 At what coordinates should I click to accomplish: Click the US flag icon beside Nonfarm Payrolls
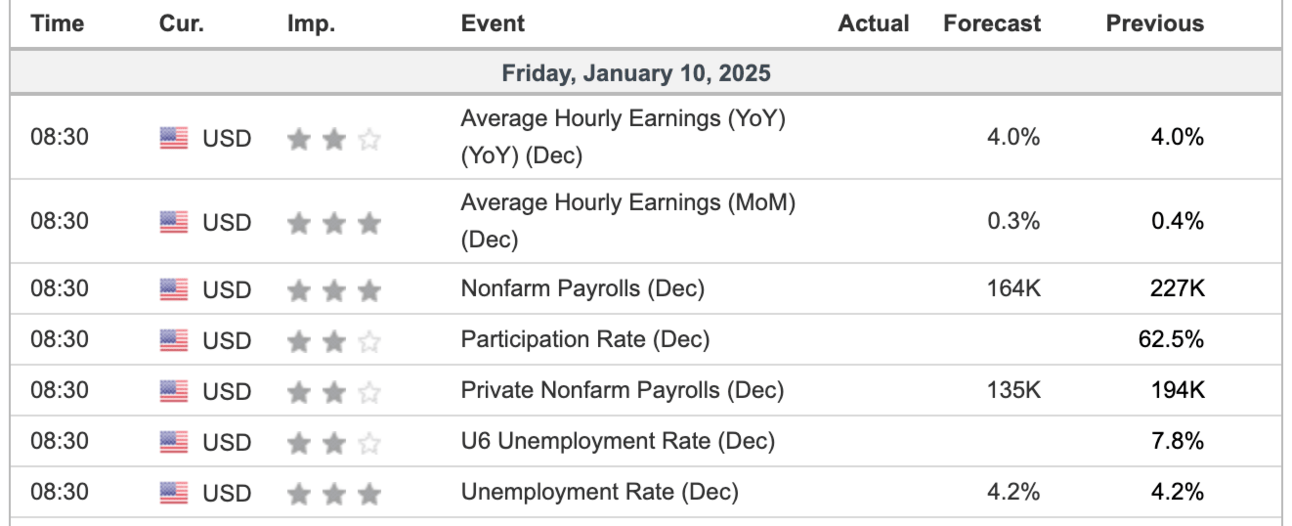[x=173, y=290]
